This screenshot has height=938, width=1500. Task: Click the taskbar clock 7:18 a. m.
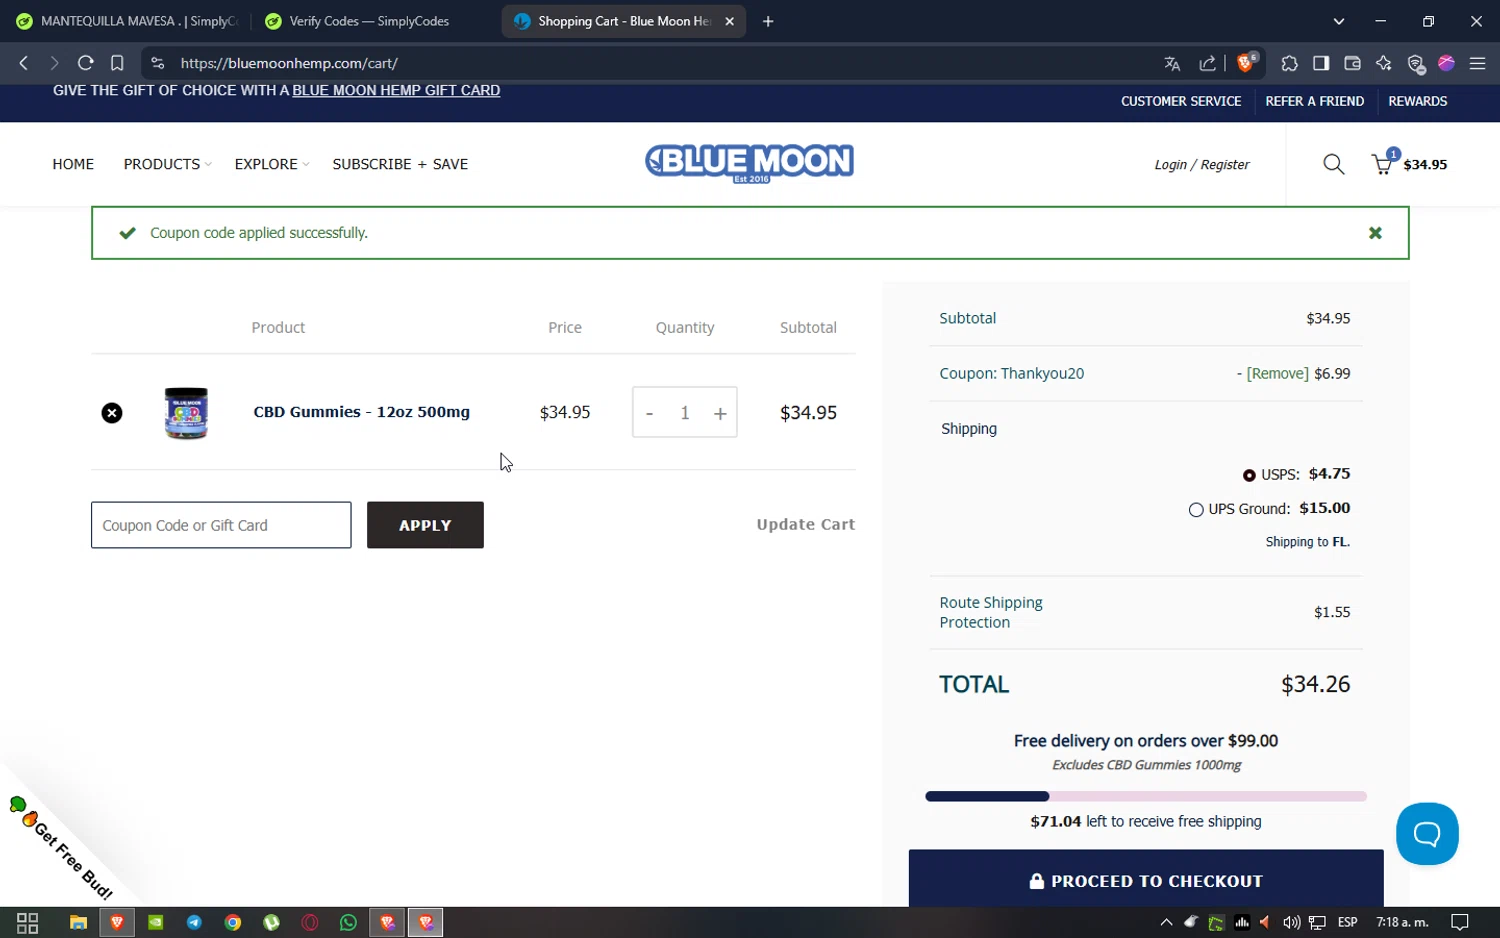[x=1402, y=922]
